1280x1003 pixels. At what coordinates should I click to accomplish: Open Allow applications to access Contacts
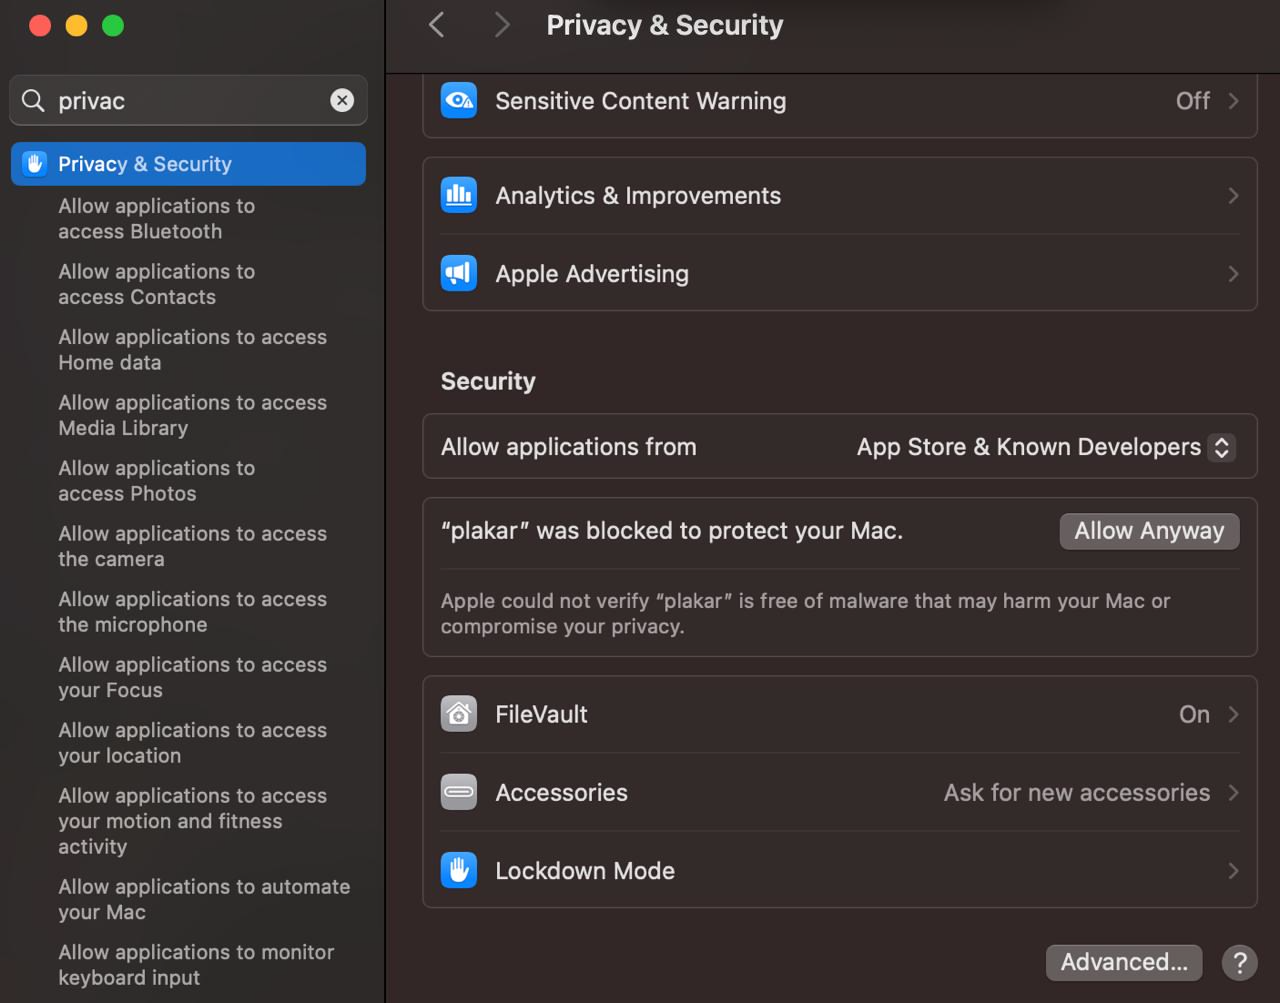[156, 284]
